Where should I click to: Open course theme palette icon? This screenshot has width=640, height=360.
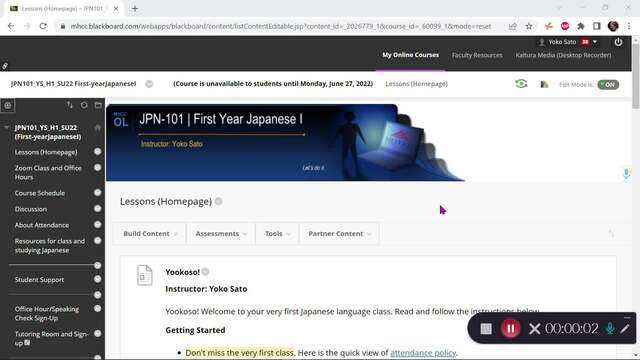pyautogui.click(x=544, y=84)
